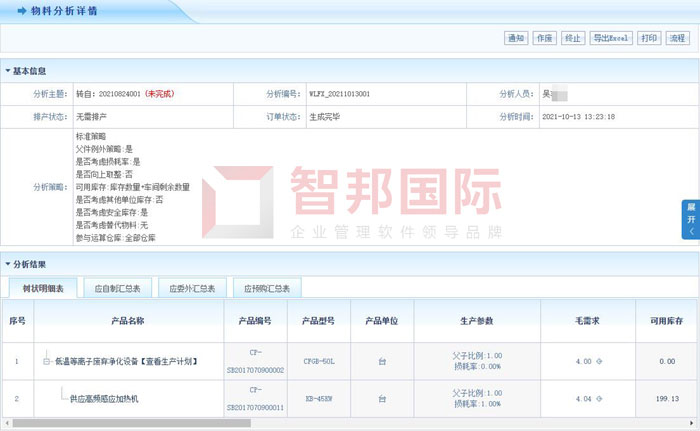Click the 生产参数 column header

point(477,321)
